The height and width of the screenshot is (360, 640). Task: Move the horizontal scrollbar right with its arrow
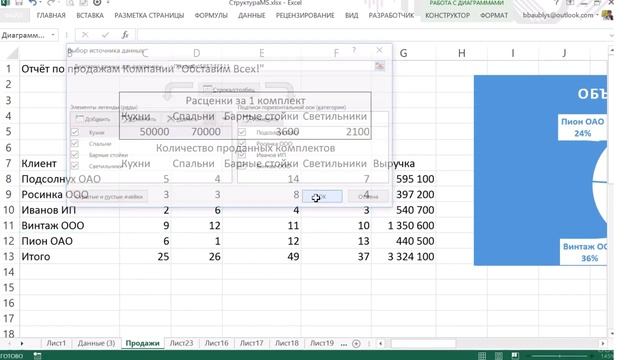(603, 344)
